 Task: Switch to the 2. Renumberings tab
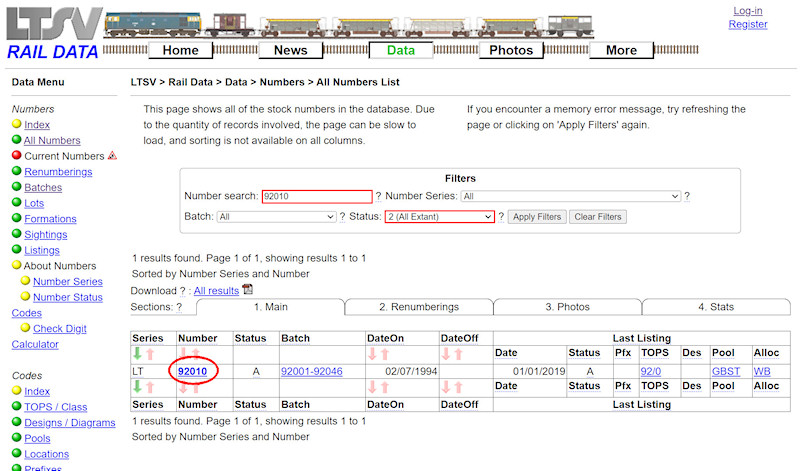[418, 307]
